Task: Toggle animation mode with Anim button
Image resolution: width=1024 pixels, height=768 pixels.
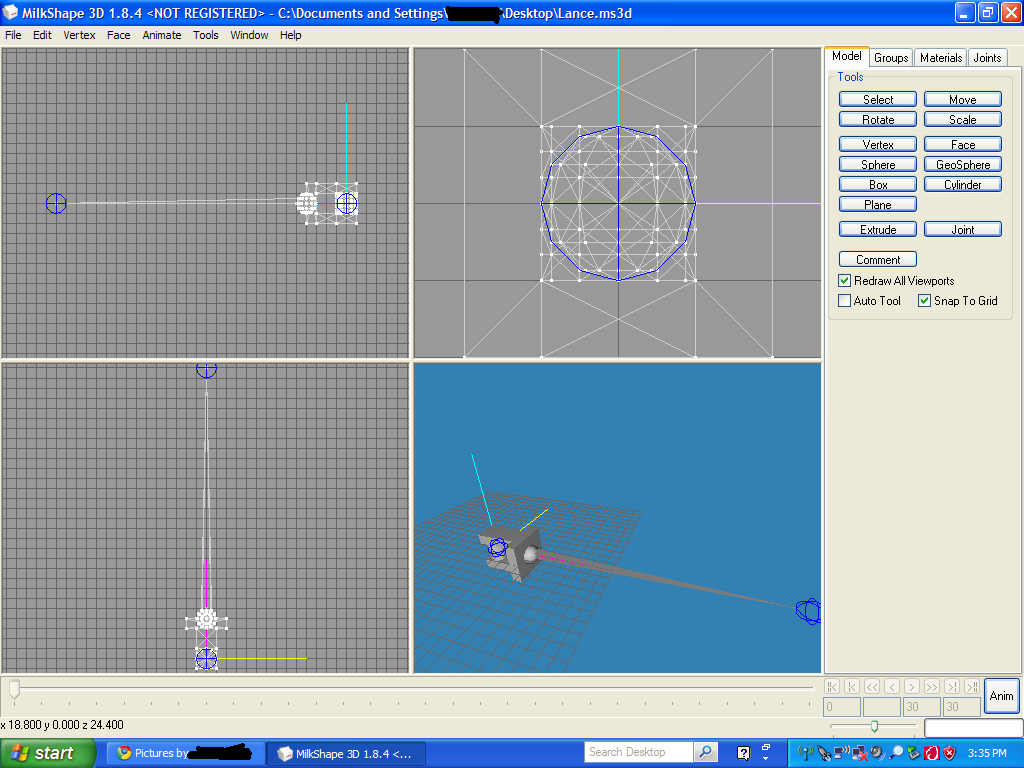Action: pyautogui.click(x=1001, y=695)
